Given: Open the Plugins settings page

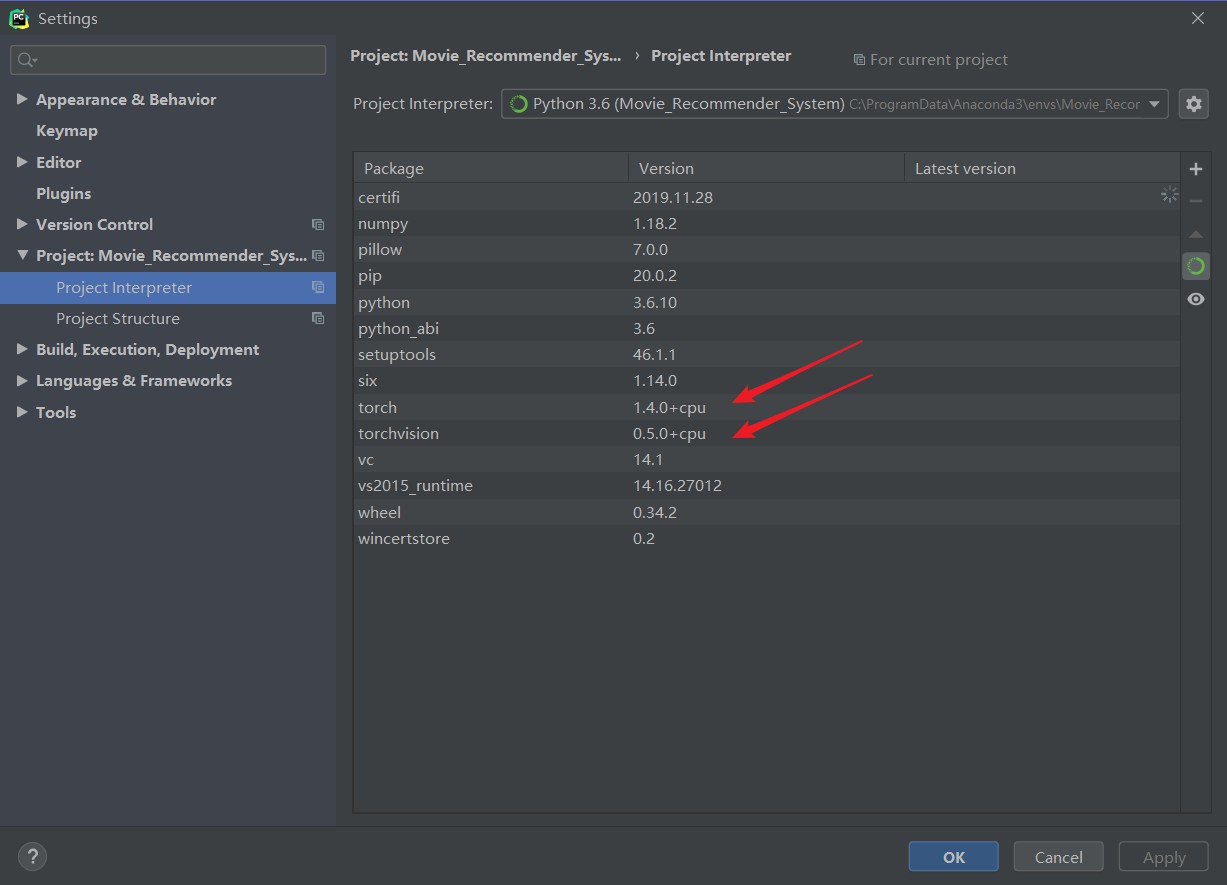Looking at the screenshot, I should (x=63, y=193).
